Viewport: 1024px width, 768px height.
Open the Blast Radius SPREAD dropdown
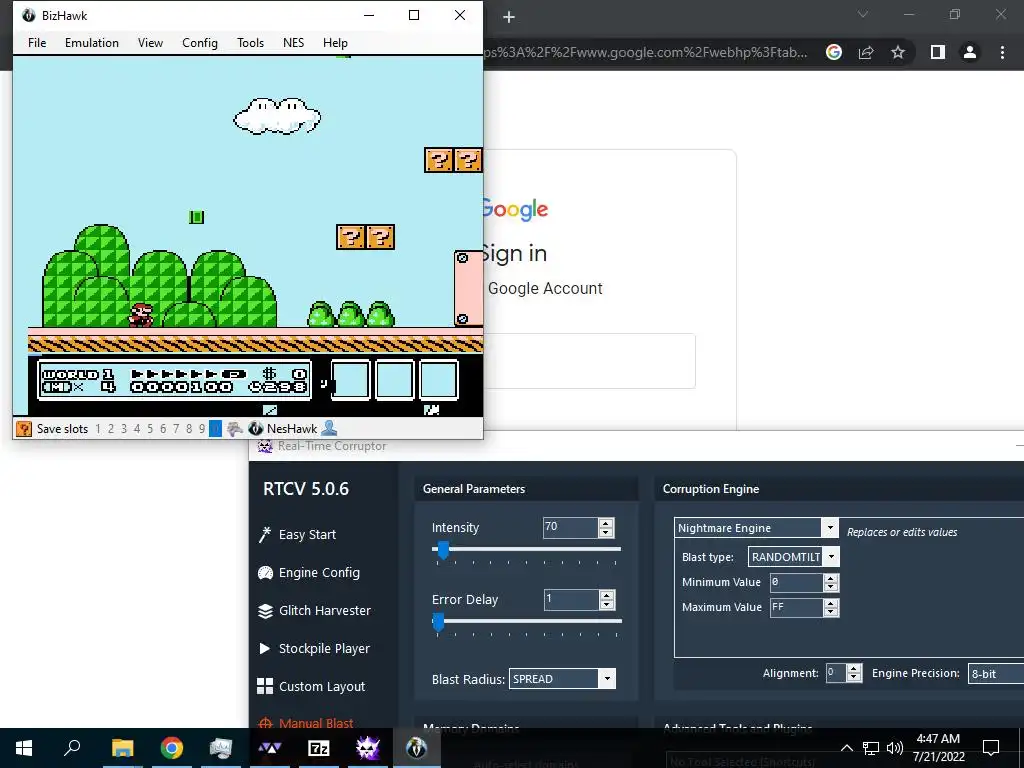click(607, 679)
